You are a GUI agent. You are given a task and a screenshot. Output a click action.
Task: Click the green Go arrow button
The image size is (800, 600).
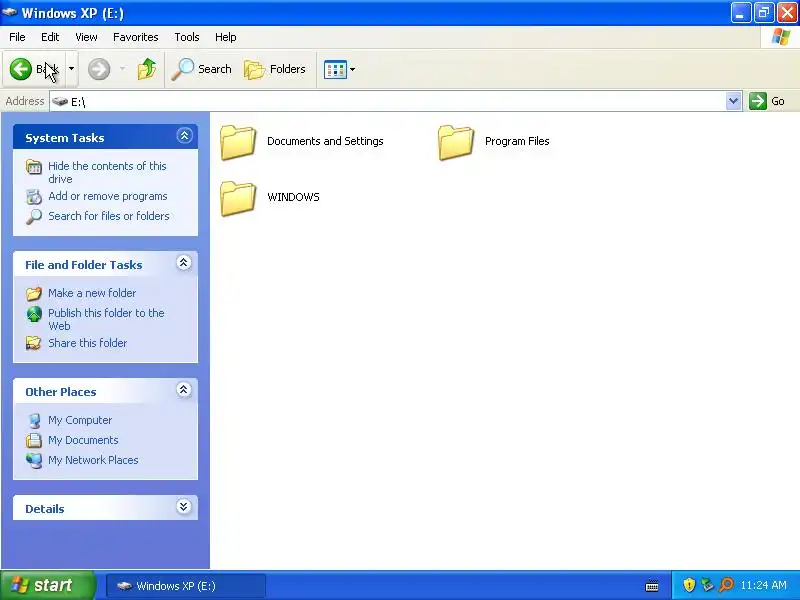pyautogui.click(x=758, y=101)
